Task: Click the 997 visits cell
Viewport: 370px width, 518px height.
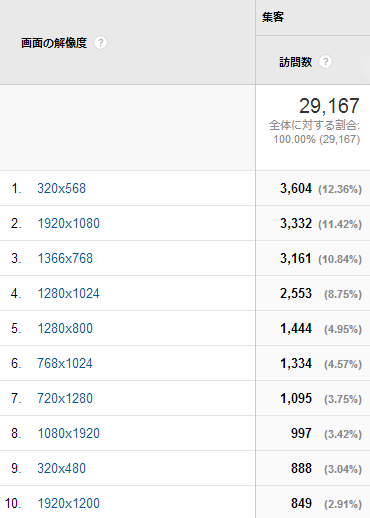Action: pos(301,433)
